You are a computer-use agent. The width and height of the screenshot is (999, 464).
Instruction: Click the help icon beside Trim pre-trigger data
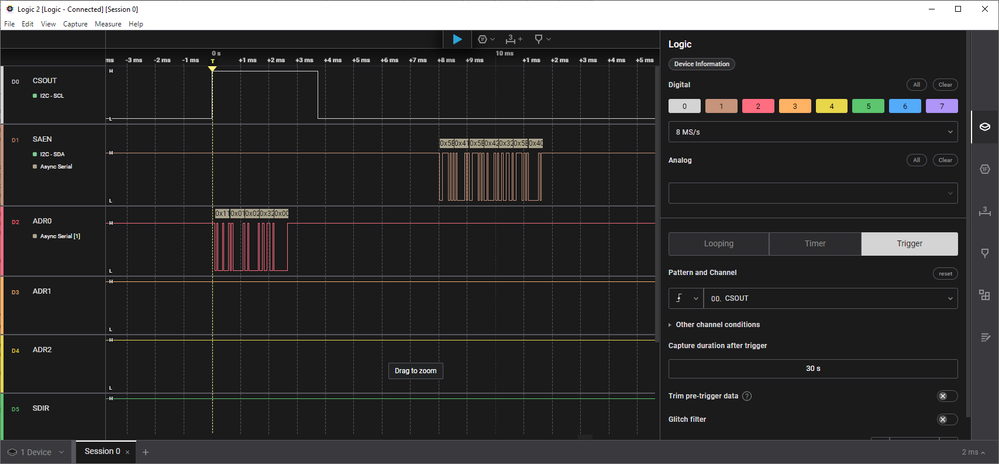point(747,396)
